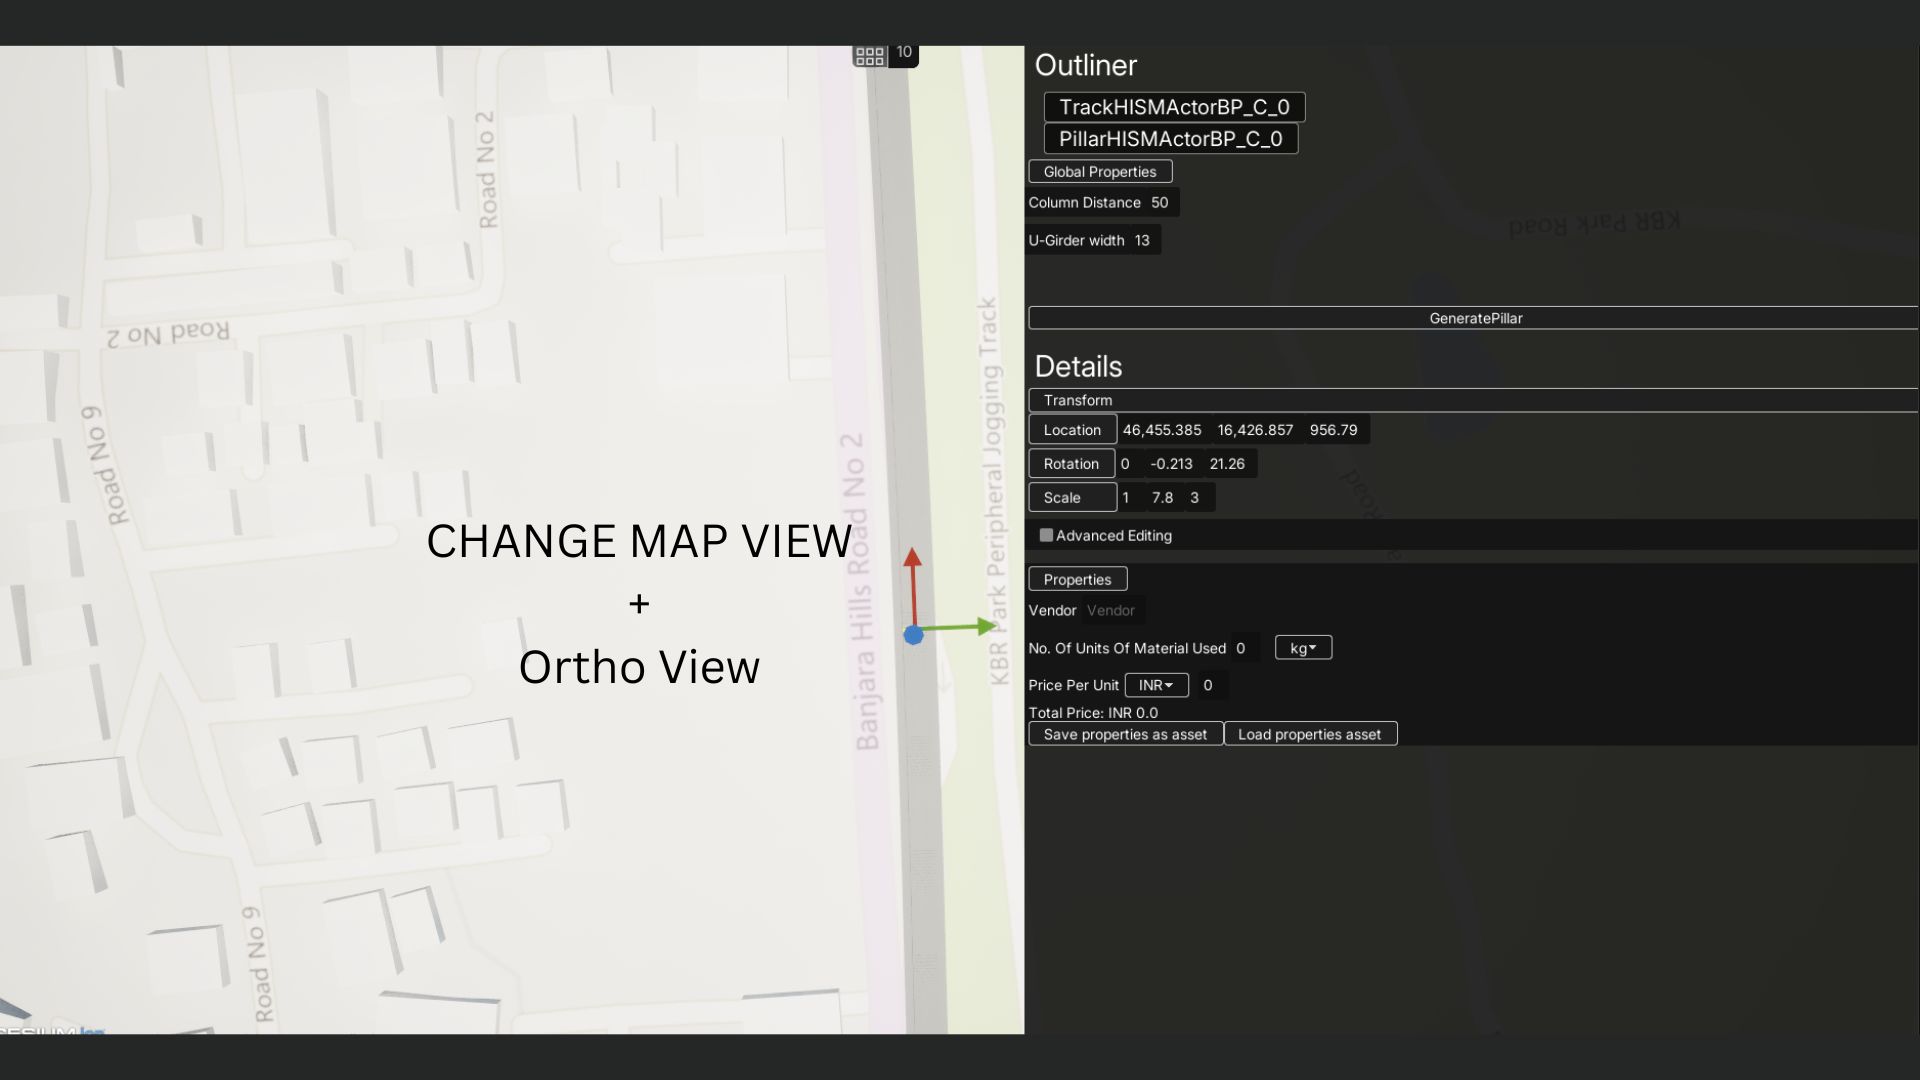
Task: Open the kg unit dropdown
Action: click(1303, 648)
